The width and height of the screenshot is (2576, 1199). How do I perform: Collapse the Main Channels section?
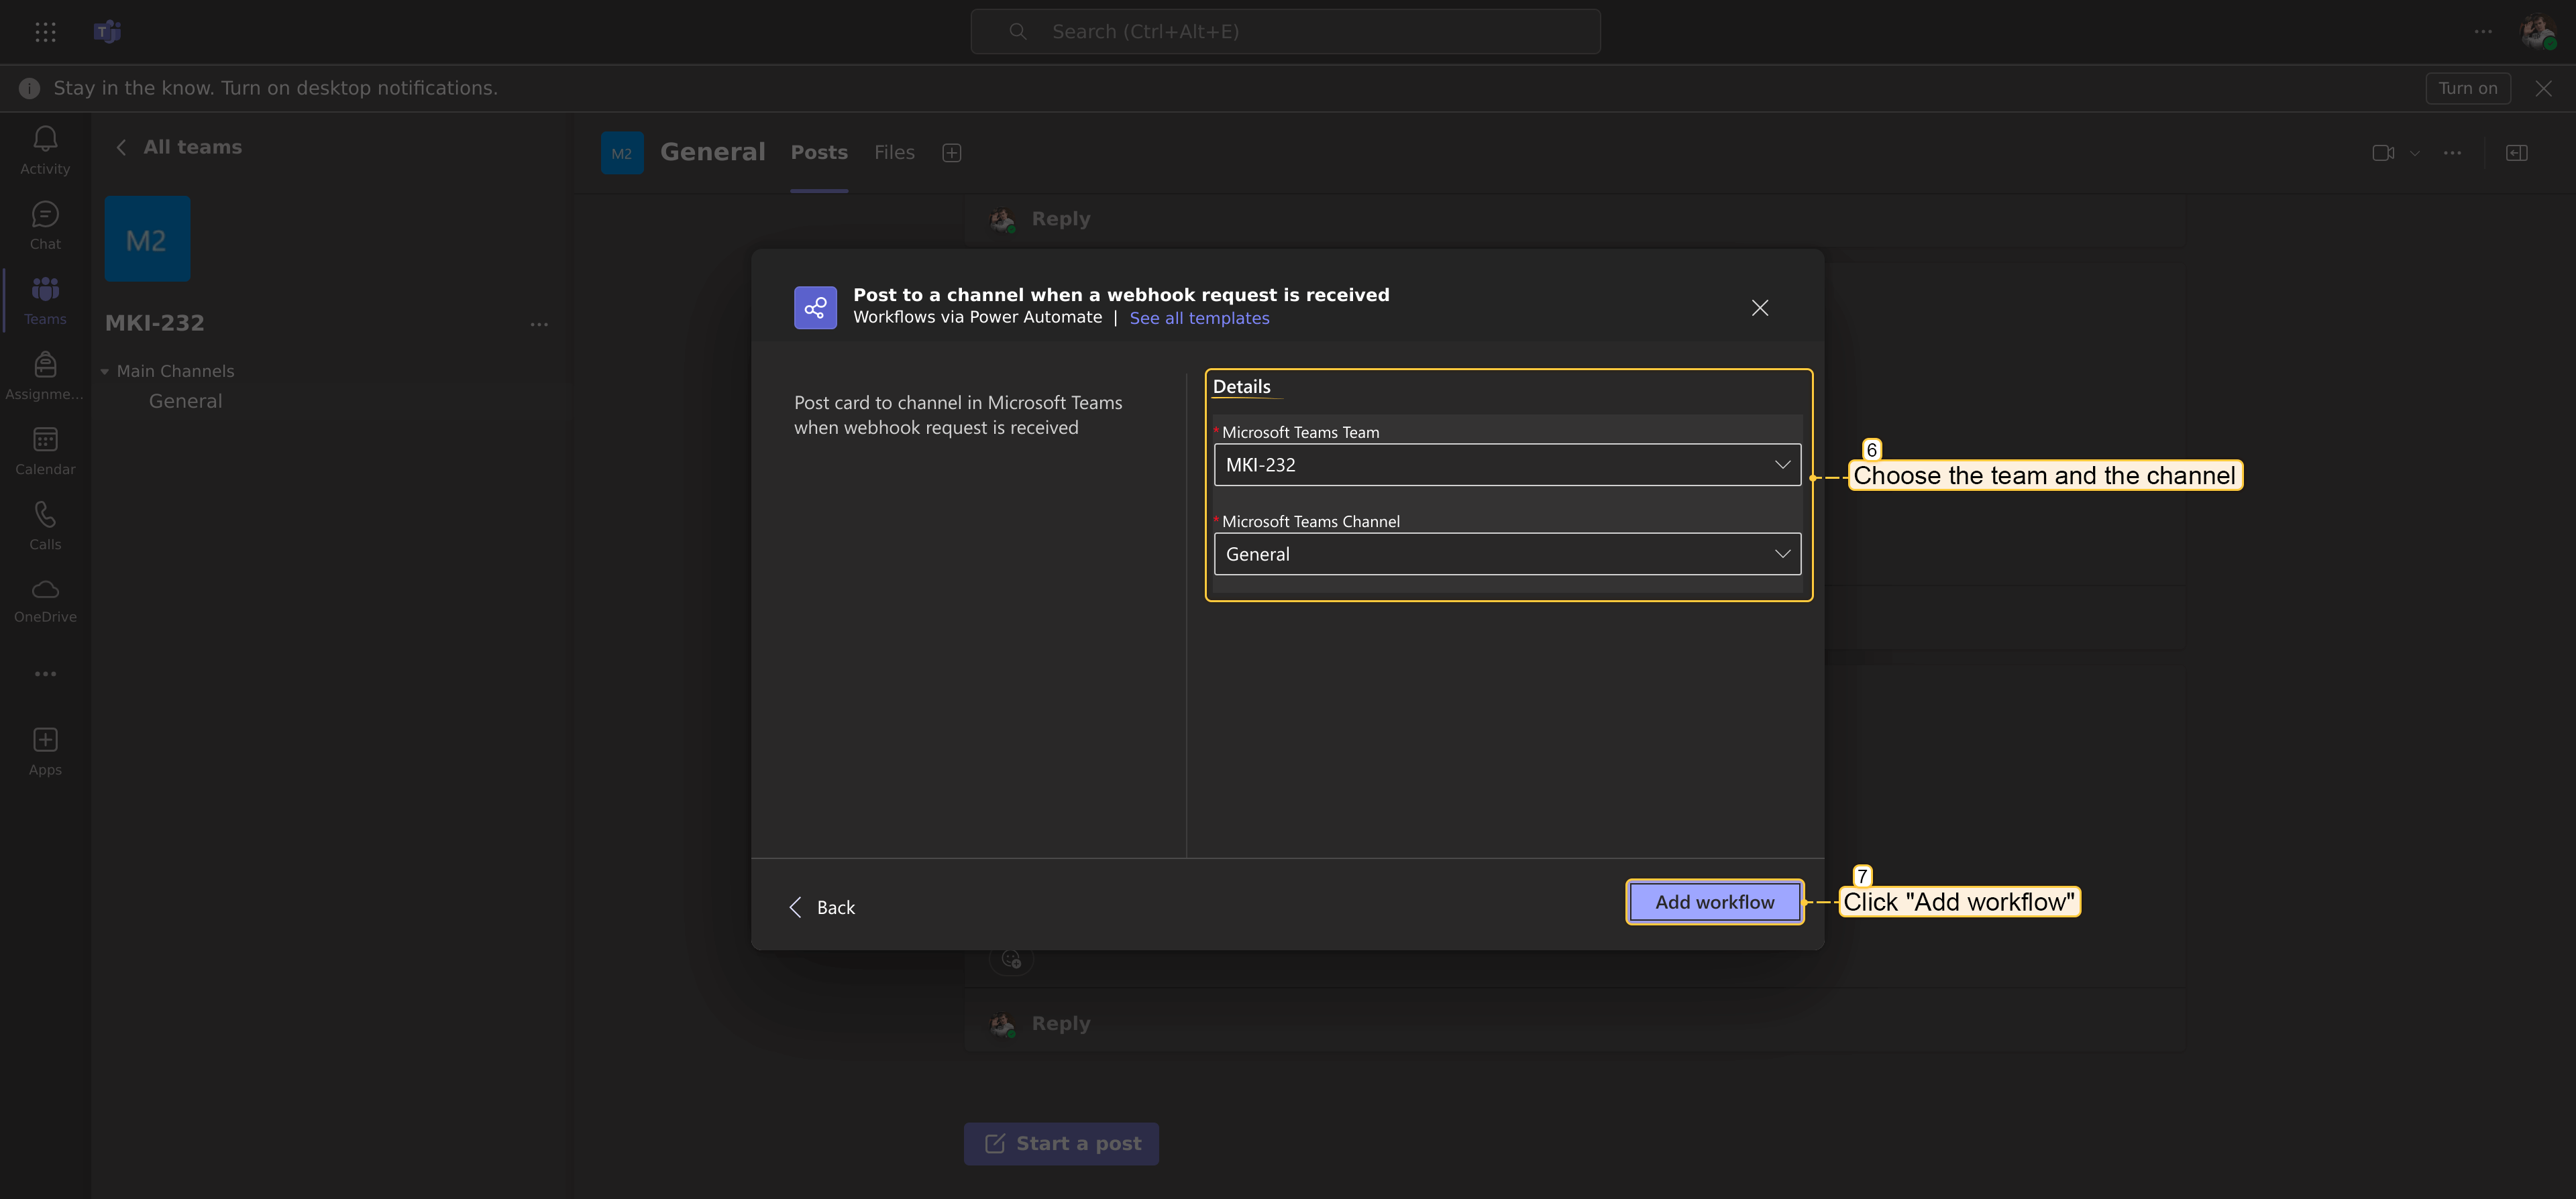105,371
